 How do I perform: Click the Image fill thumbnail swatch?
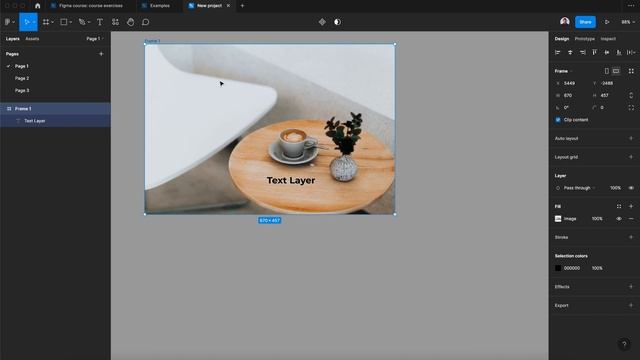click(558, 219)
